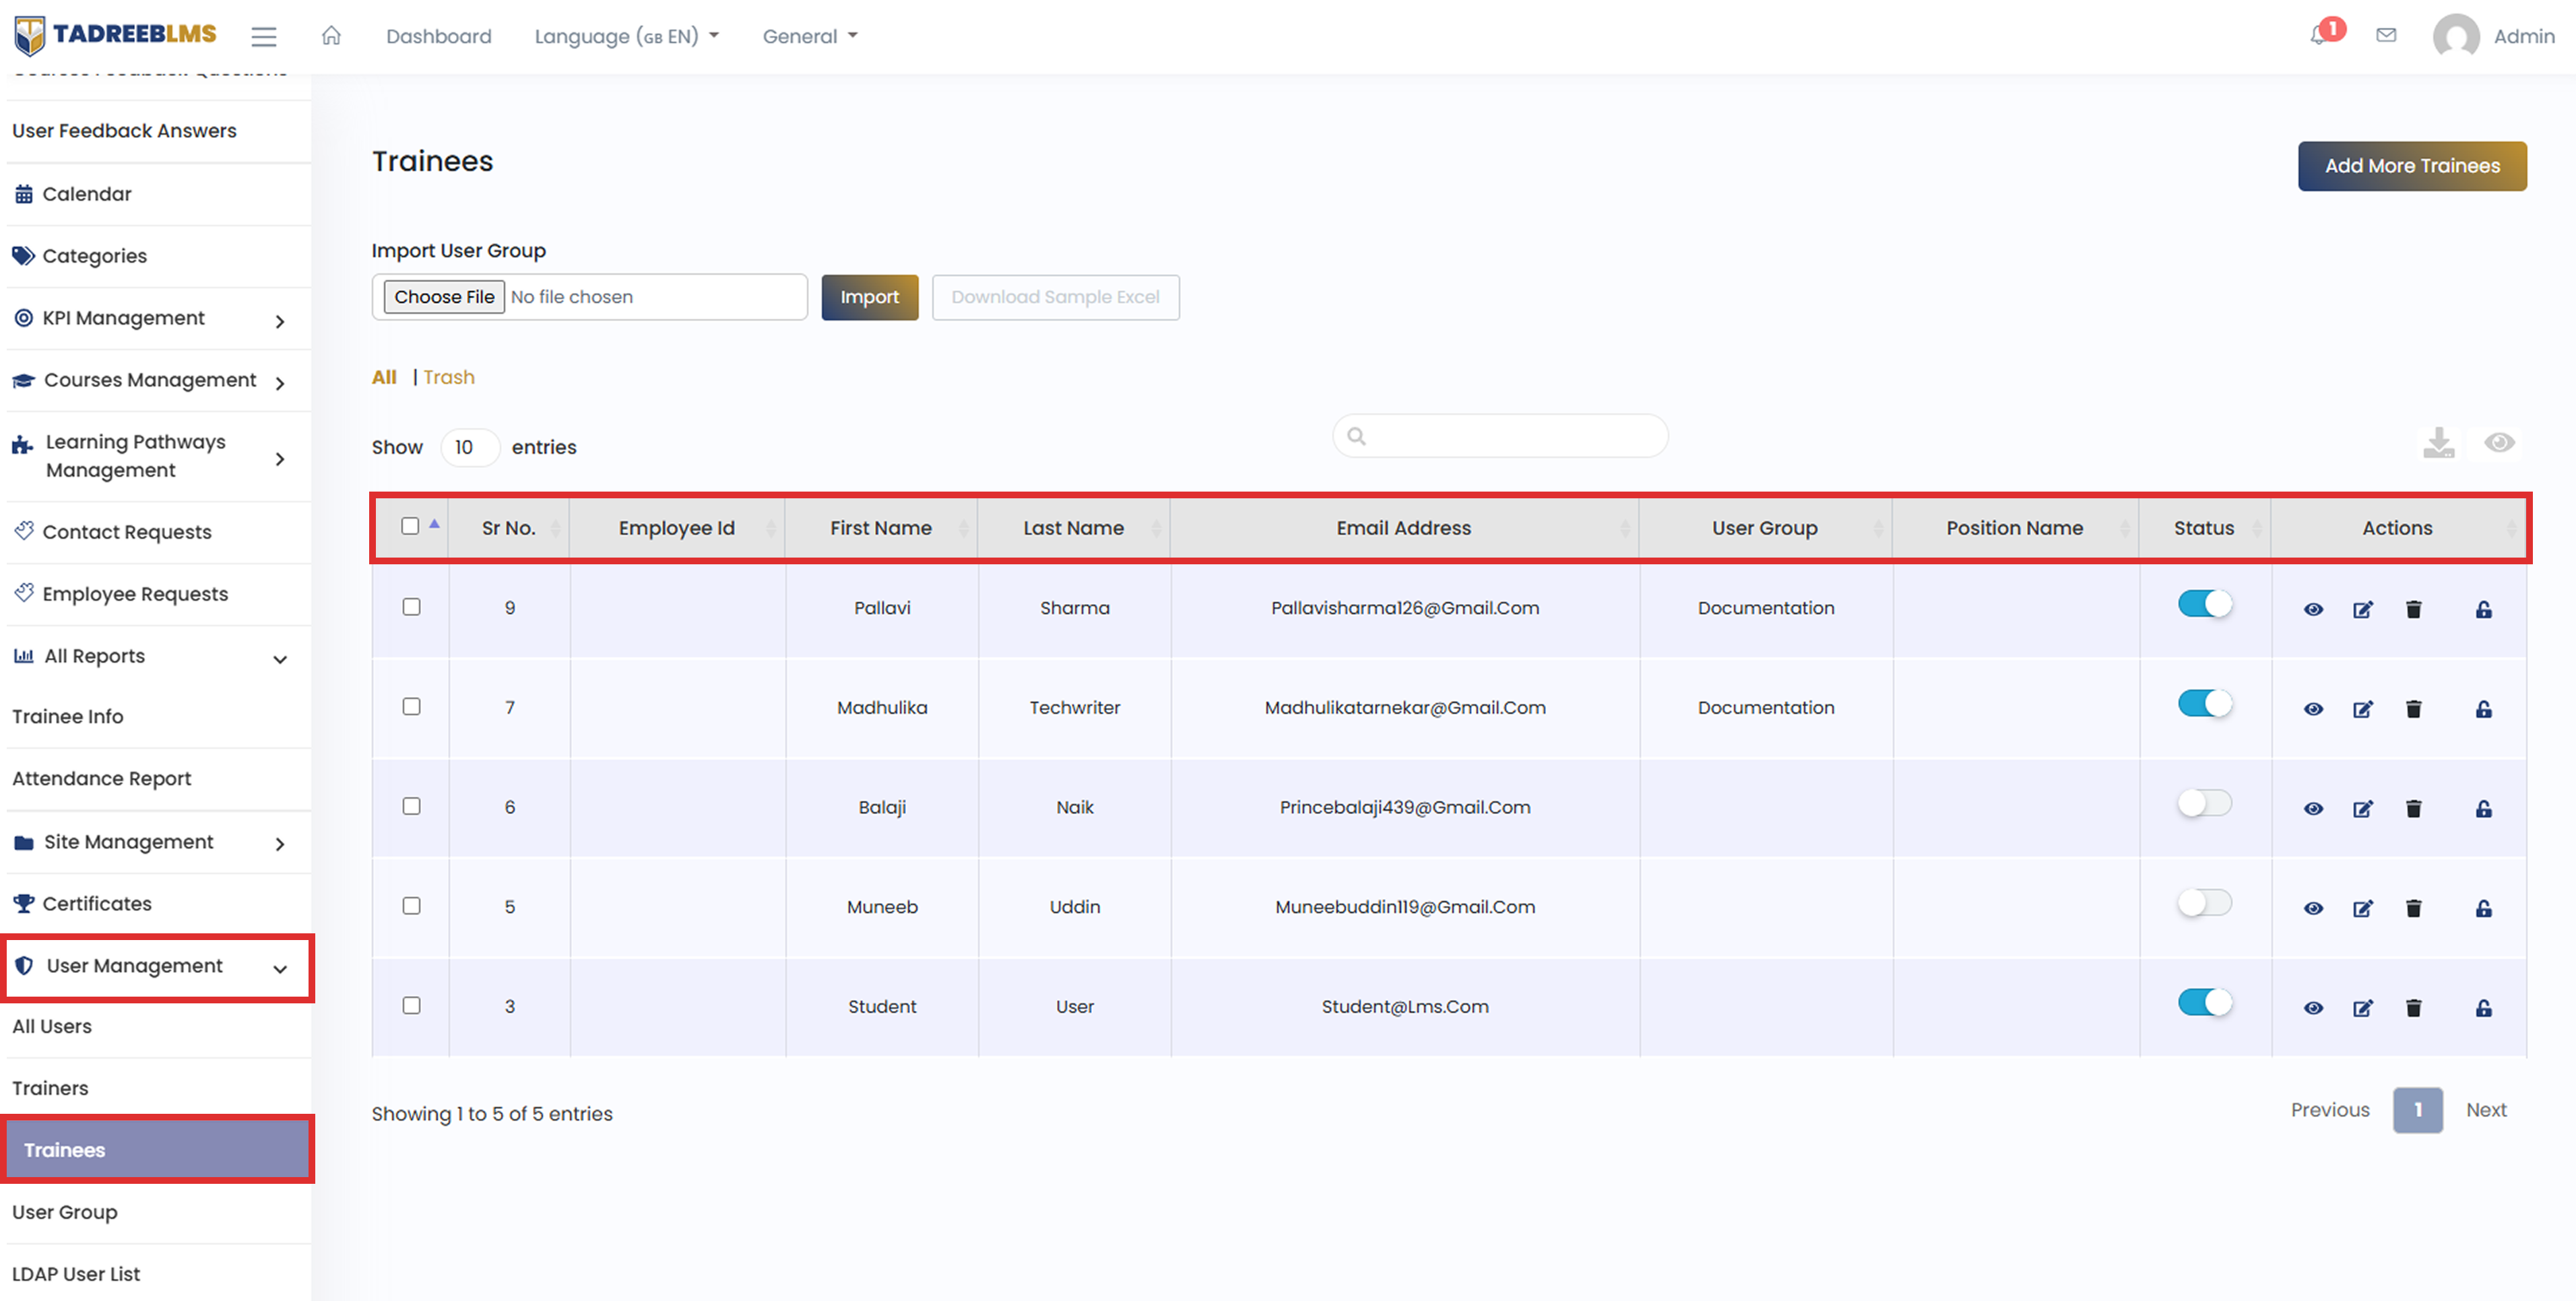Delete Balaji Naik's trainee row
This screenshot has width=2576, height=1301.
pos(2413,809)
